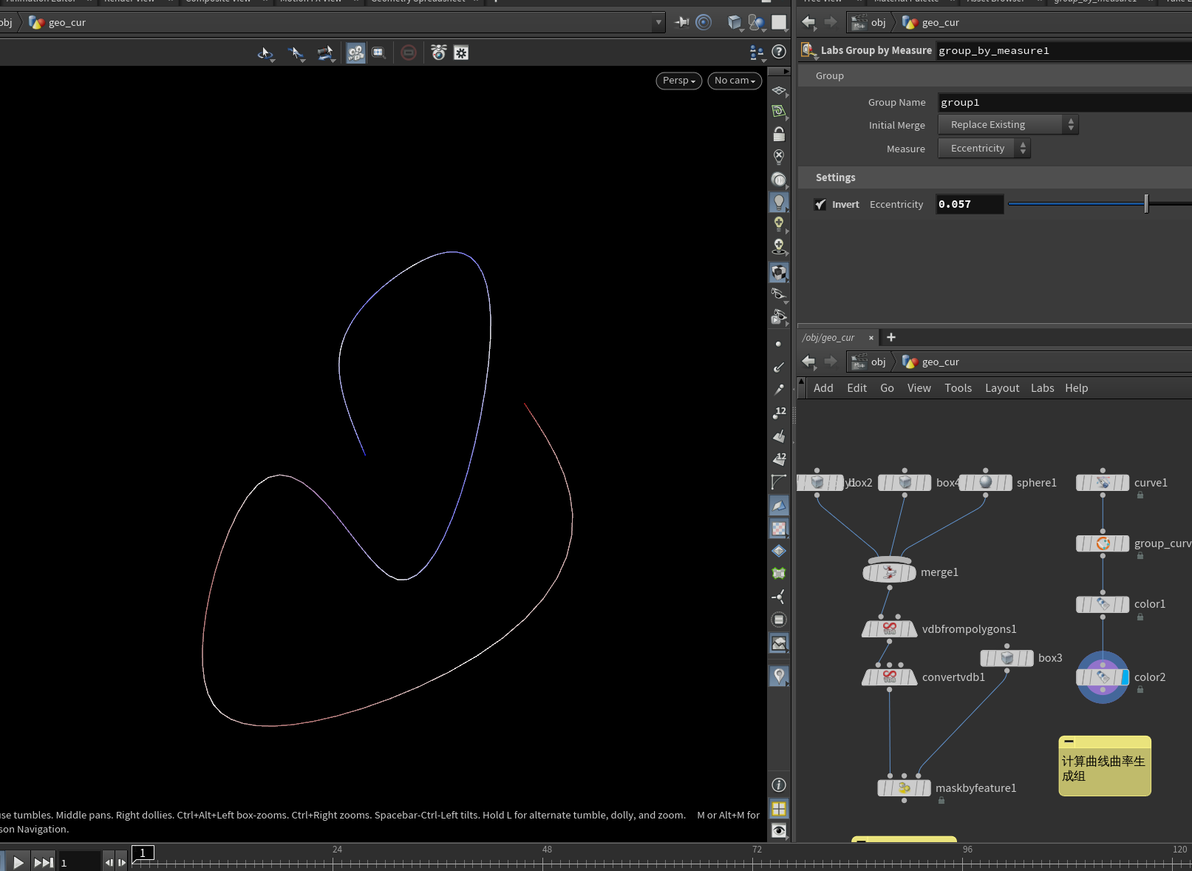Open the No cam camera dropdown
This screenshot has width=1192, height=871.
point(734,80)
